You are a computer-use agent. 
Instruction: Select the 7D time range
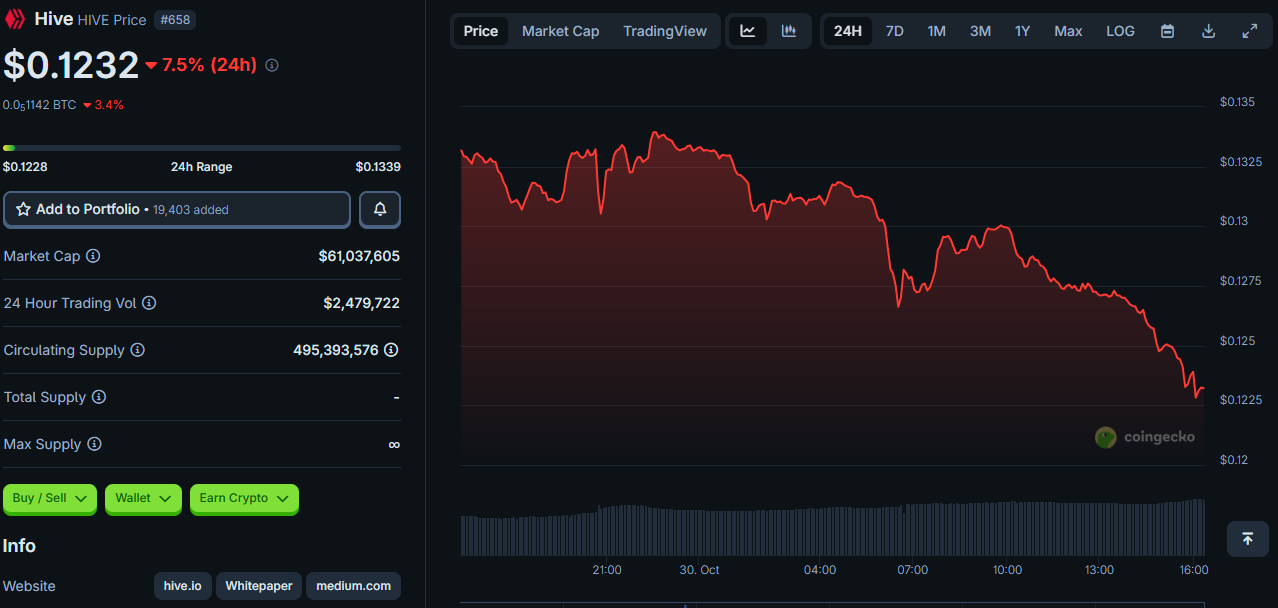[x=894, y=31]
